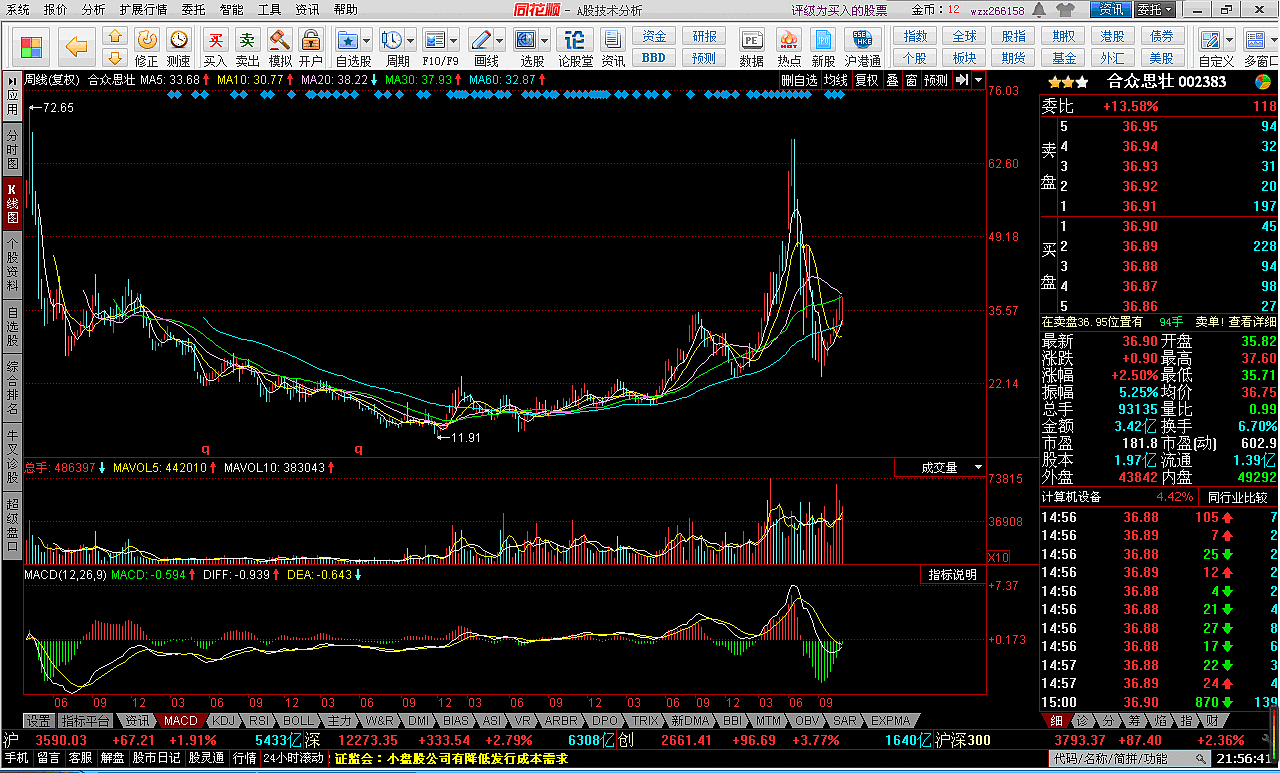Expand the 周期 period dropdown arrow
Viewport: 1280px width, 773px height.
[409, 40]
